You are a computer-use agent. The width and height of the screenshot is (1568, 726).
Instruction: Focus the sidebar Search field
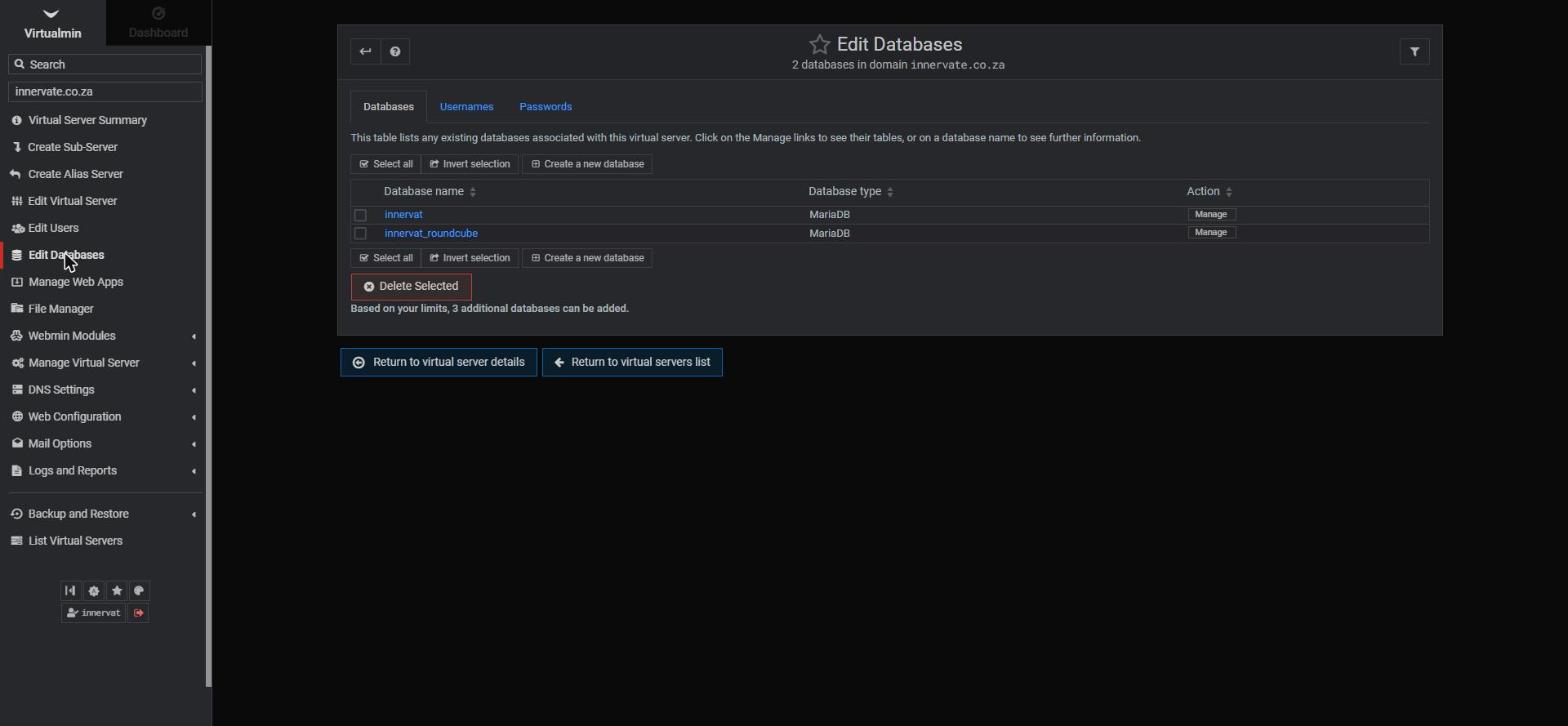coord(105,64)
